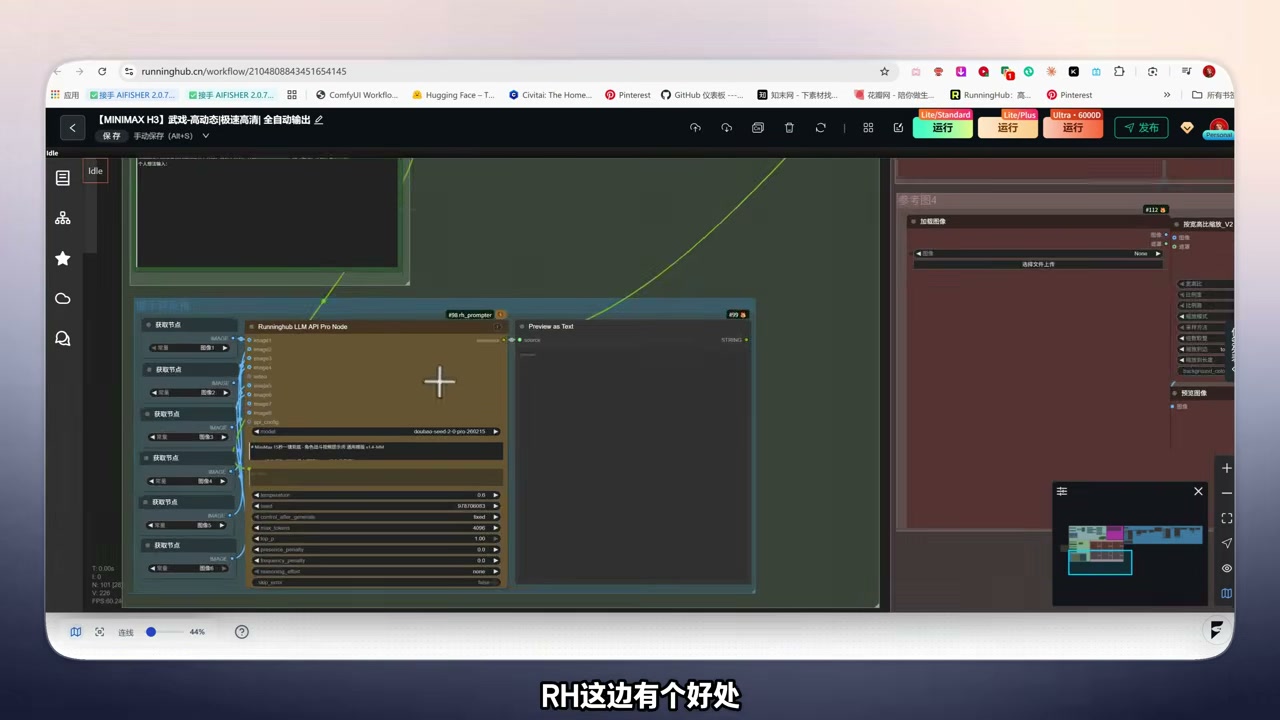
Task: Click the temperature 0.6 value slider
Action: click(x=376, y=495)
